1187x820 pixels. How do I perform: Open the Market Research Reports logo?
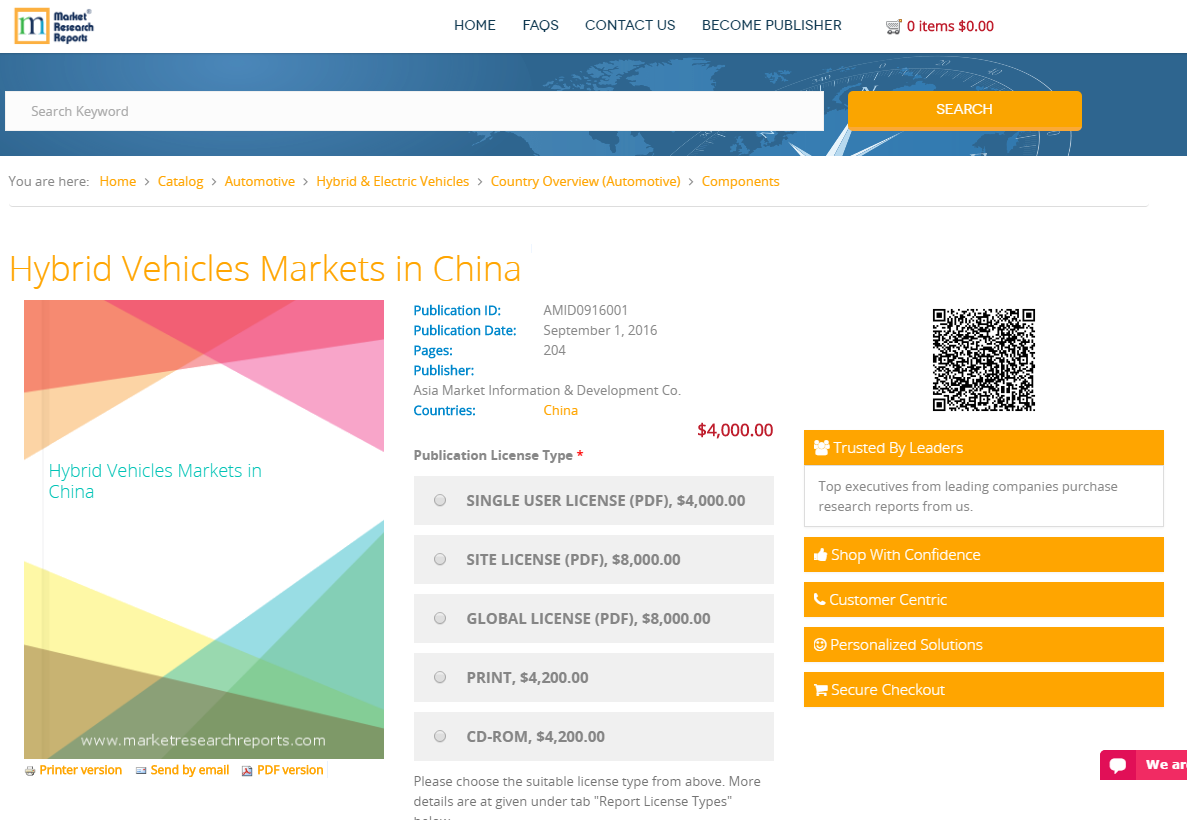click(55, 27)
